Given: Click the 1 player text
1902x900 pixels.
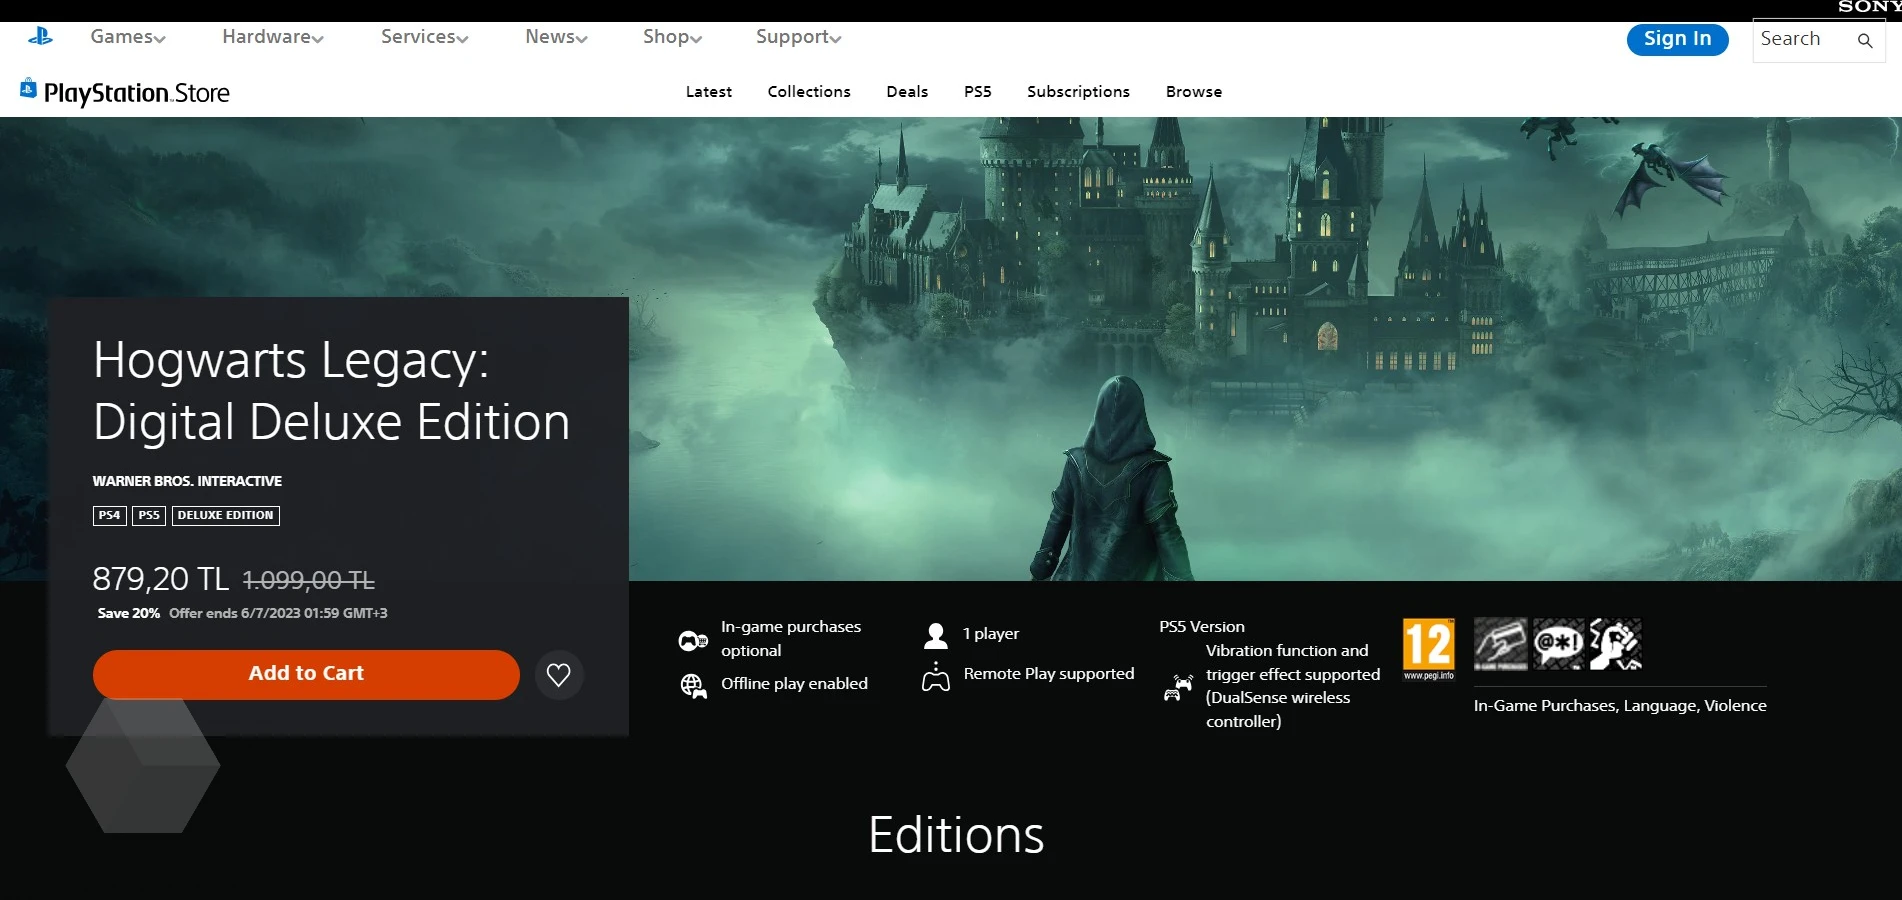Looking at the screenshot, I should (x=991, y=634).
